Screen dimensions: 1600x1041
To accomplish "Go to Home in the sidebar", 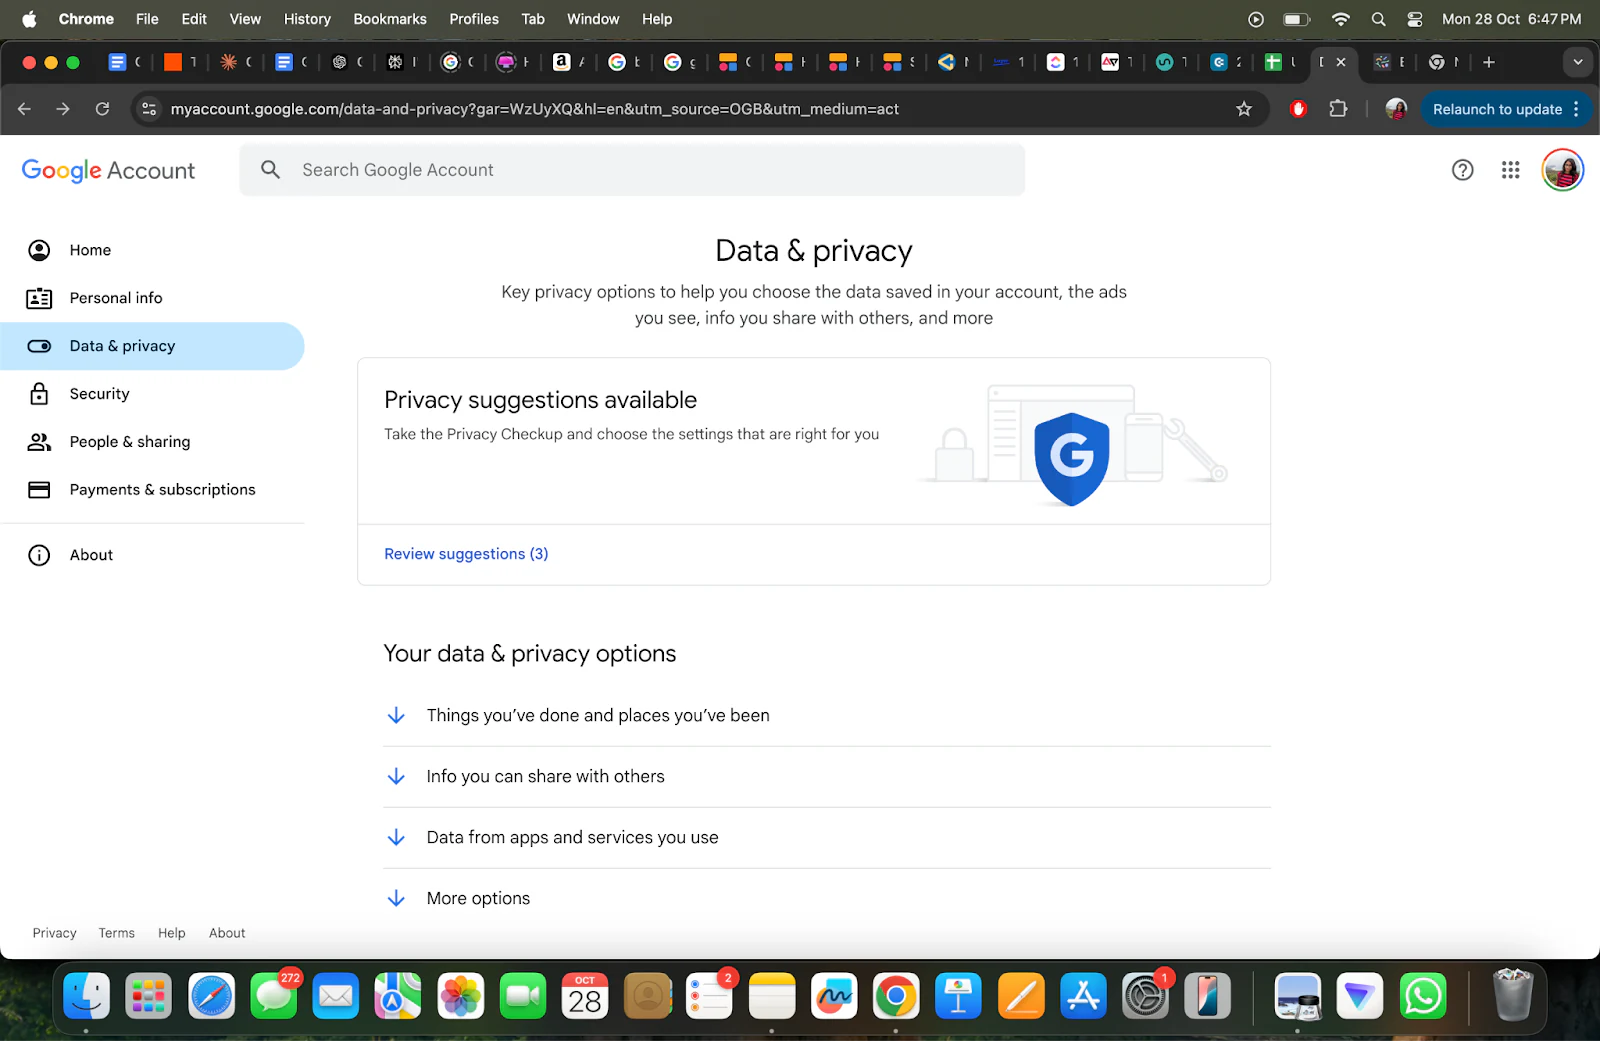I will pyautogui.click(x=152, y=250).
